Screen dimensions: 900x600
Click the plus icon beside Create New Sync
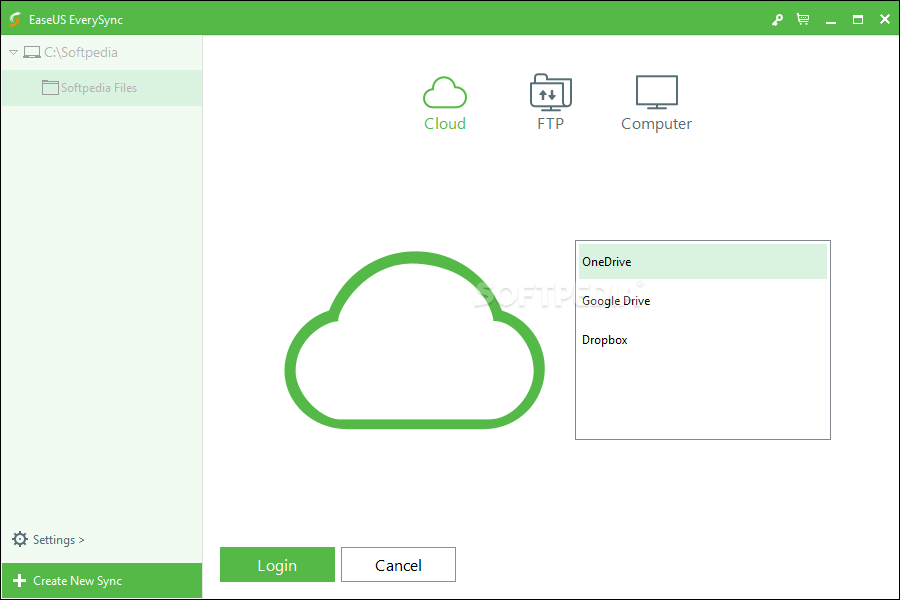tap(20, 580)
